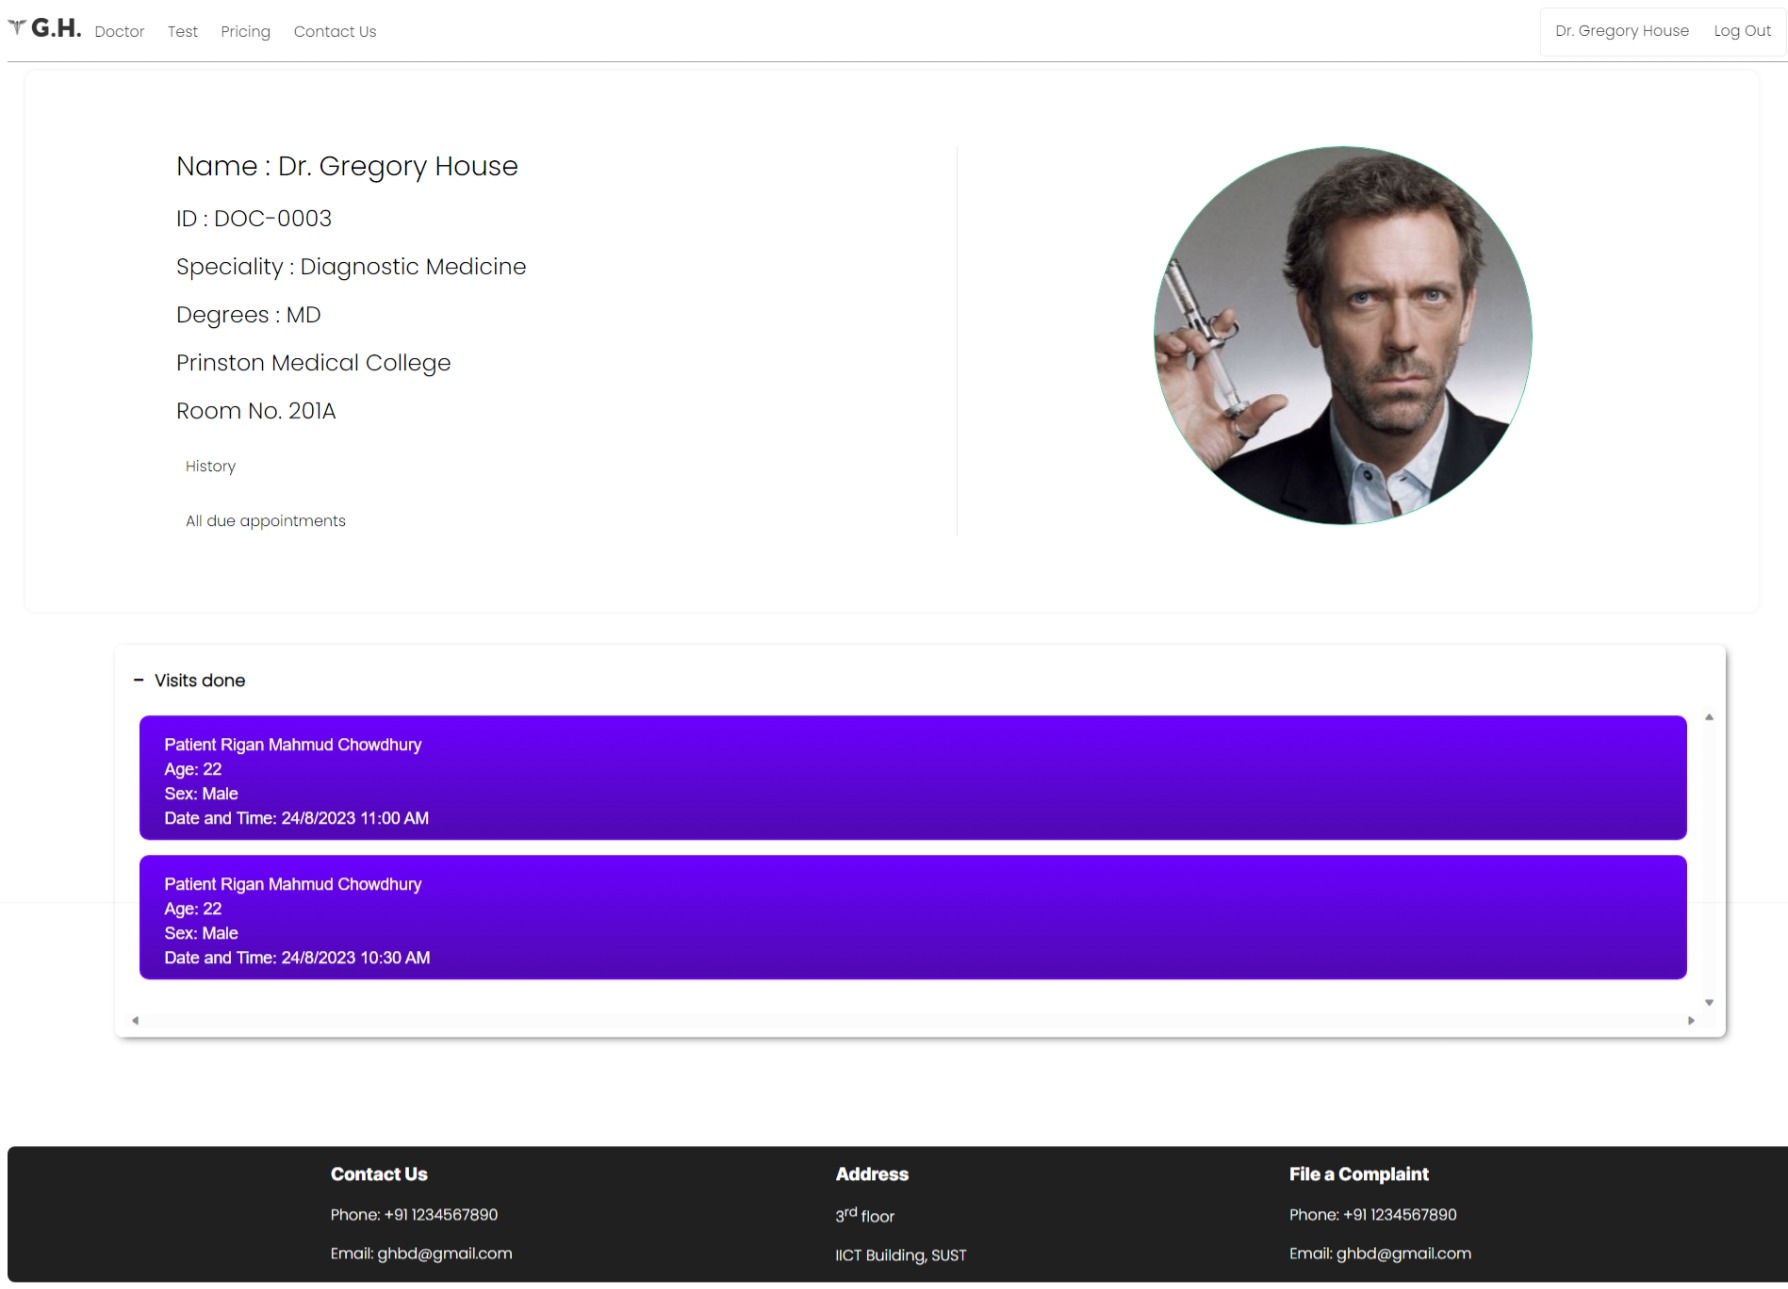Click Dr. Gregory House account name
Image resolution: width=1788 pixels, height=1289 pixels.
(1622, 30)
